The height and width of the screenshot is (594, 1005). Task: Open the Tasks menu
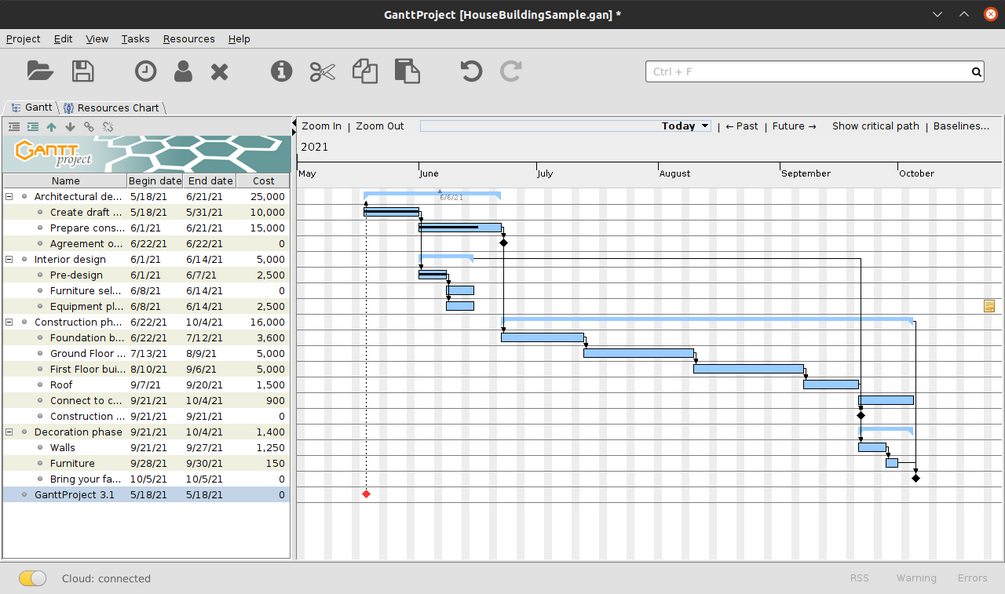[x=135, y=39]
